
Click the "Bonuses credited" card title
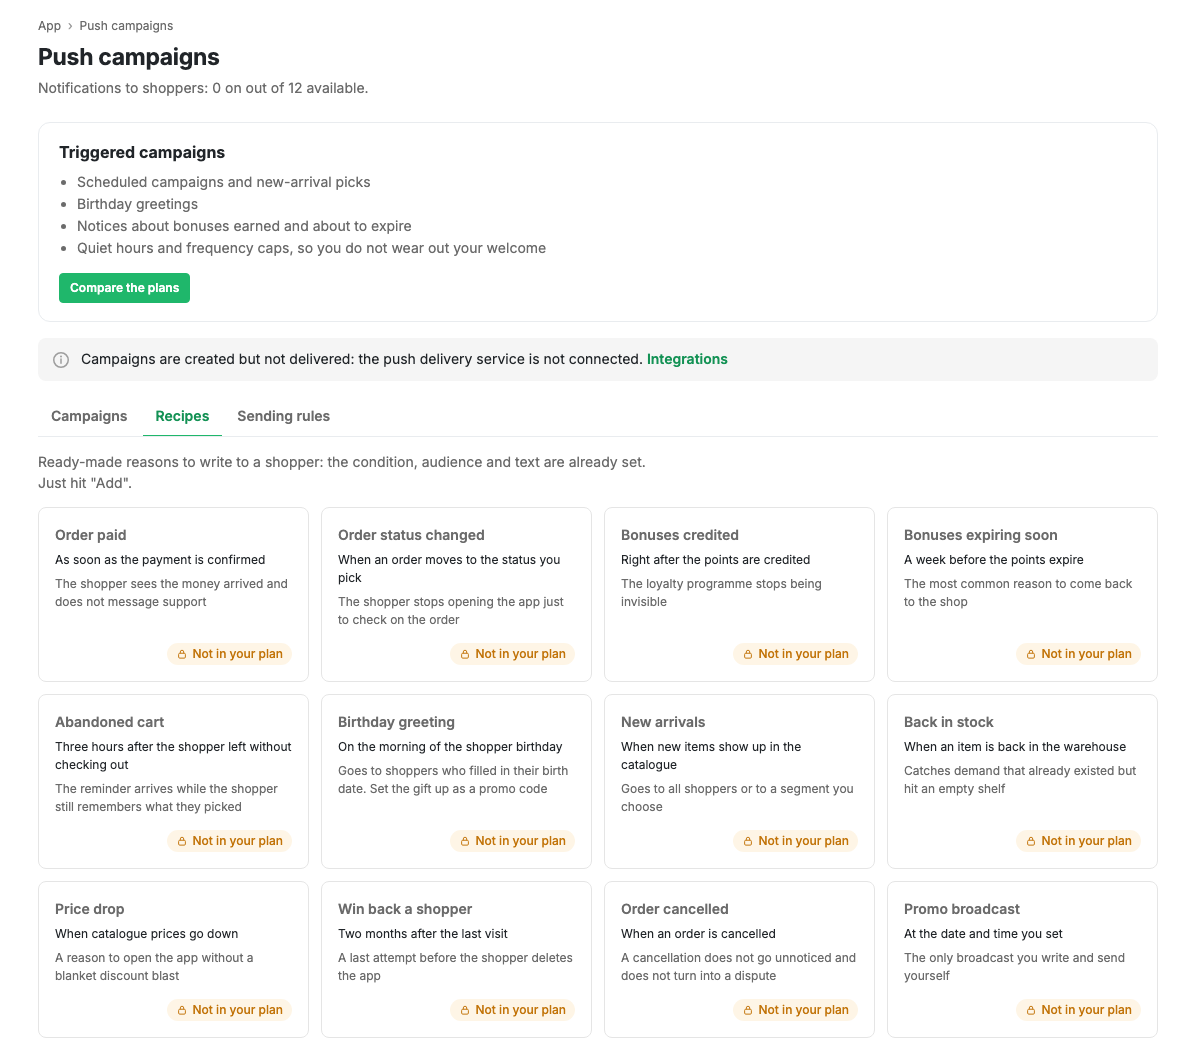pyautogui.click(x=680, y=536)
